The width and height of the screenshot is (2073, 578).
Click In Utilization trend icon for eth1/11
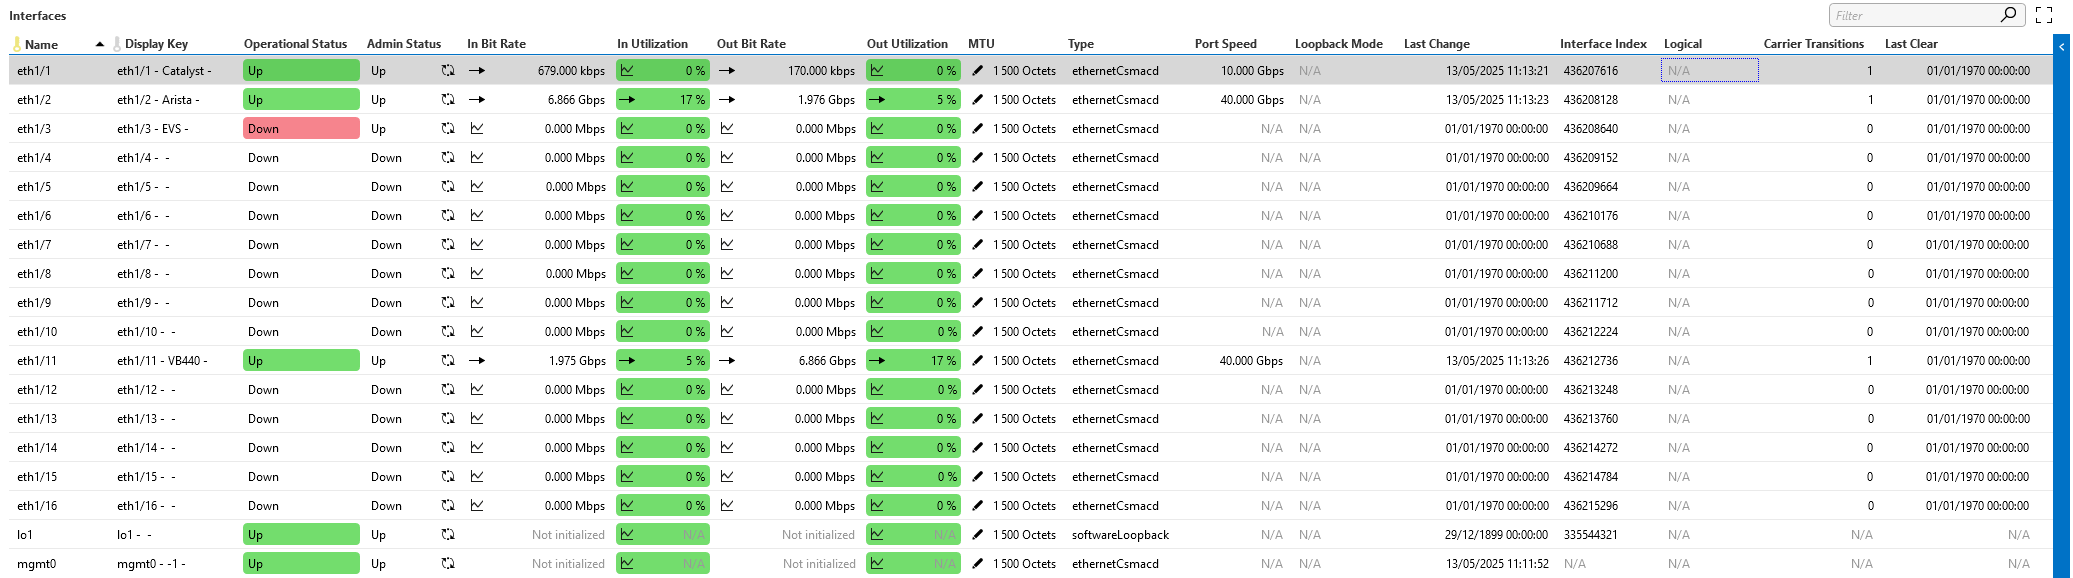627,361
